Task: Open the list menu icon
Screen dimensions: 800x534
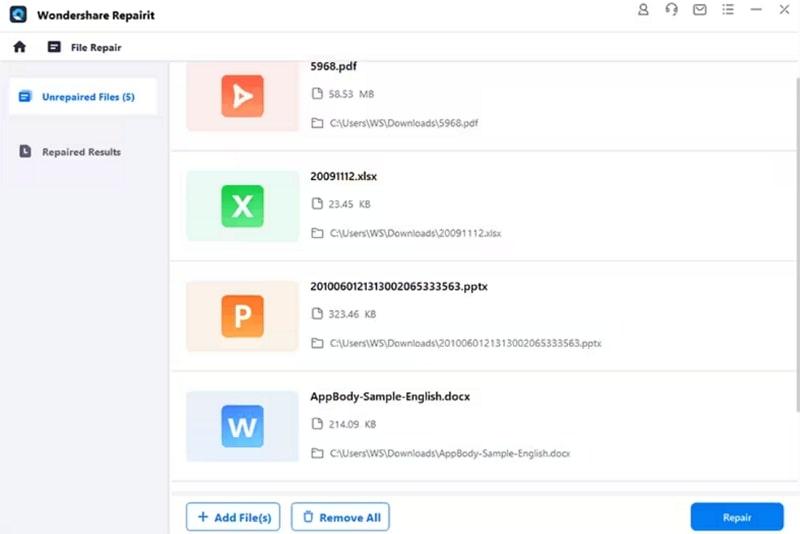Action: 728,10
